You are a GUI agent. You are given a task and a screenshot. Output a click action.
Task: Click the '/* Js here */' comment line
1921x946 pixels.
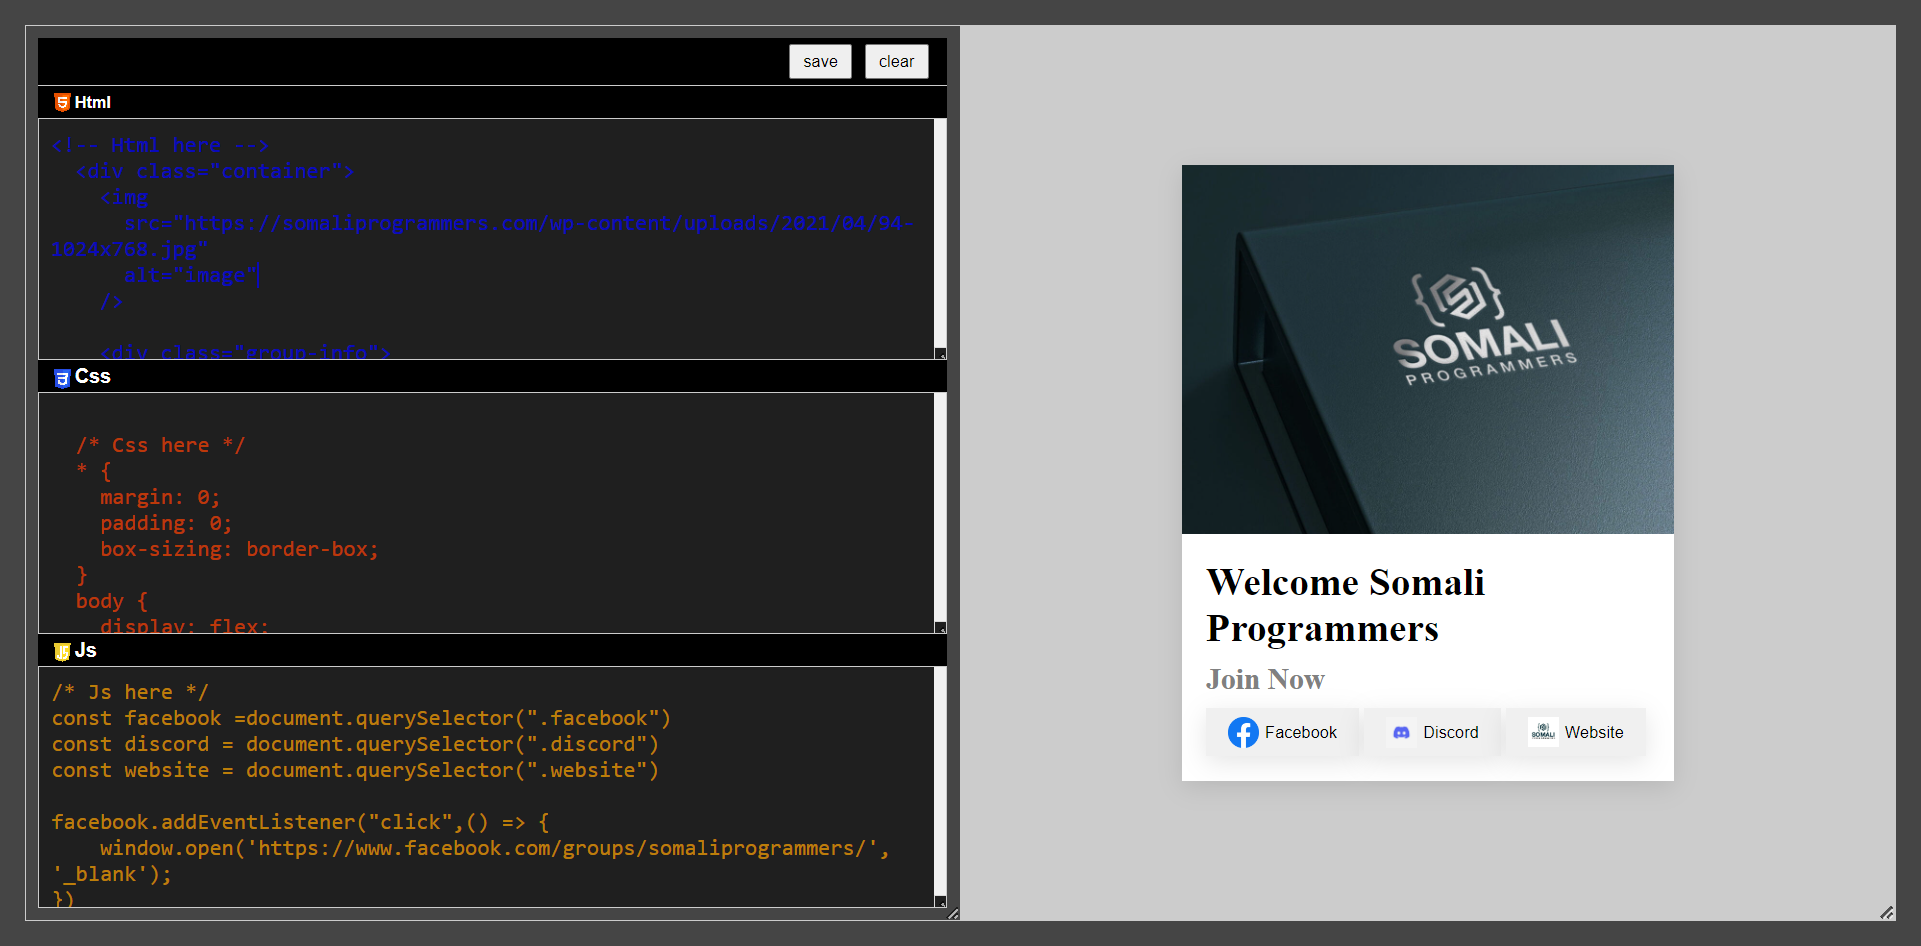pos(130,692)
